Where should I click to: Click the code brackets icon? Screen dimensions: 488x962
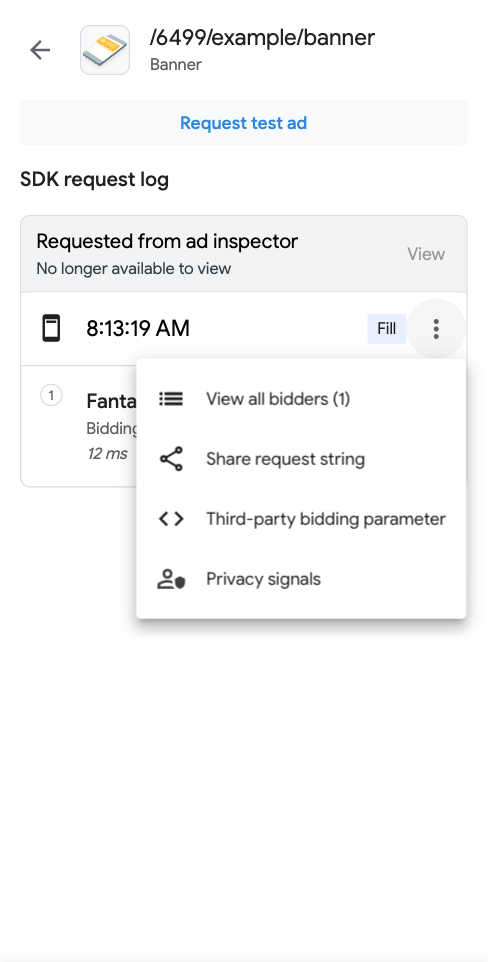point(171,519)
